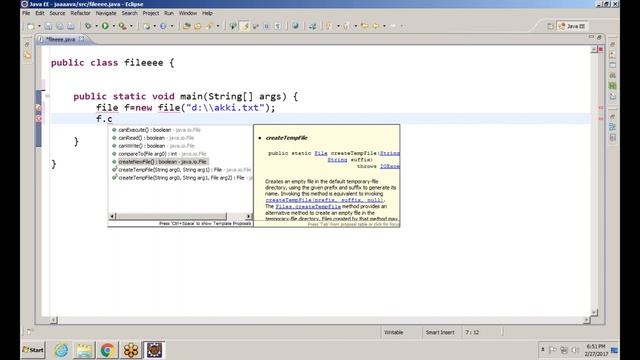The image size is (640, 360).
Task: Click the Open Web Browser globe icon
Action: [x=295, y=26]
